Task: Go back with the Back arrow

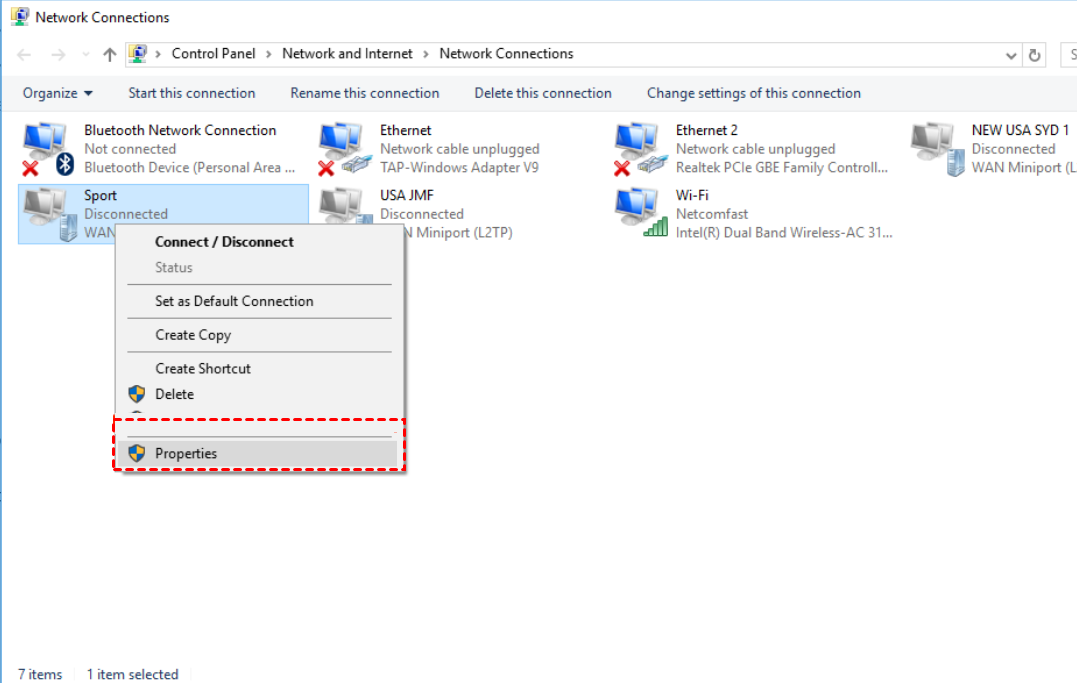Action: click(x=24, y=54)
